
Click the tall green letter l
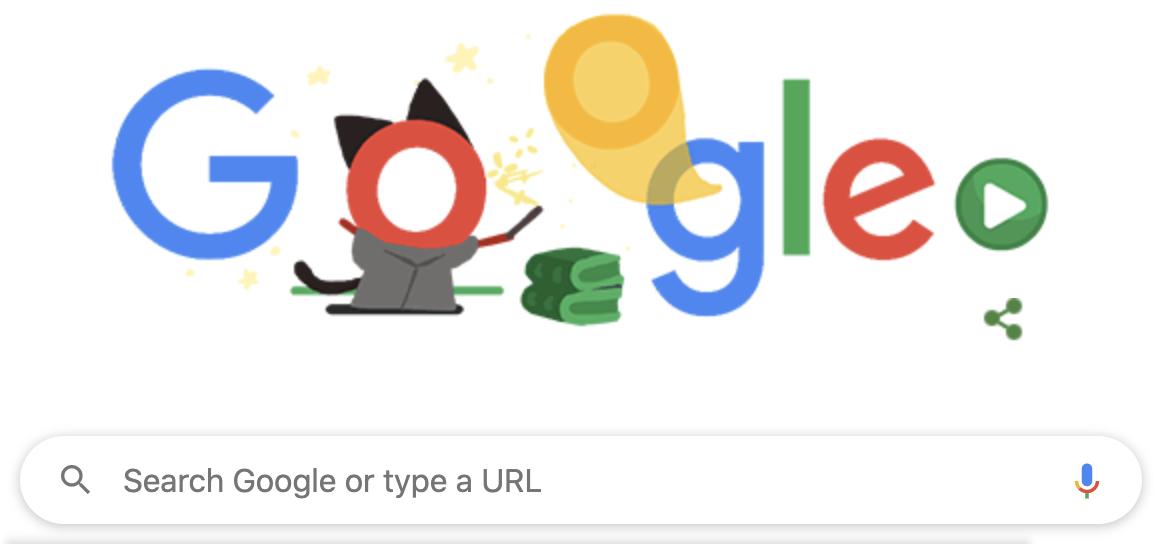coord(796,167)
